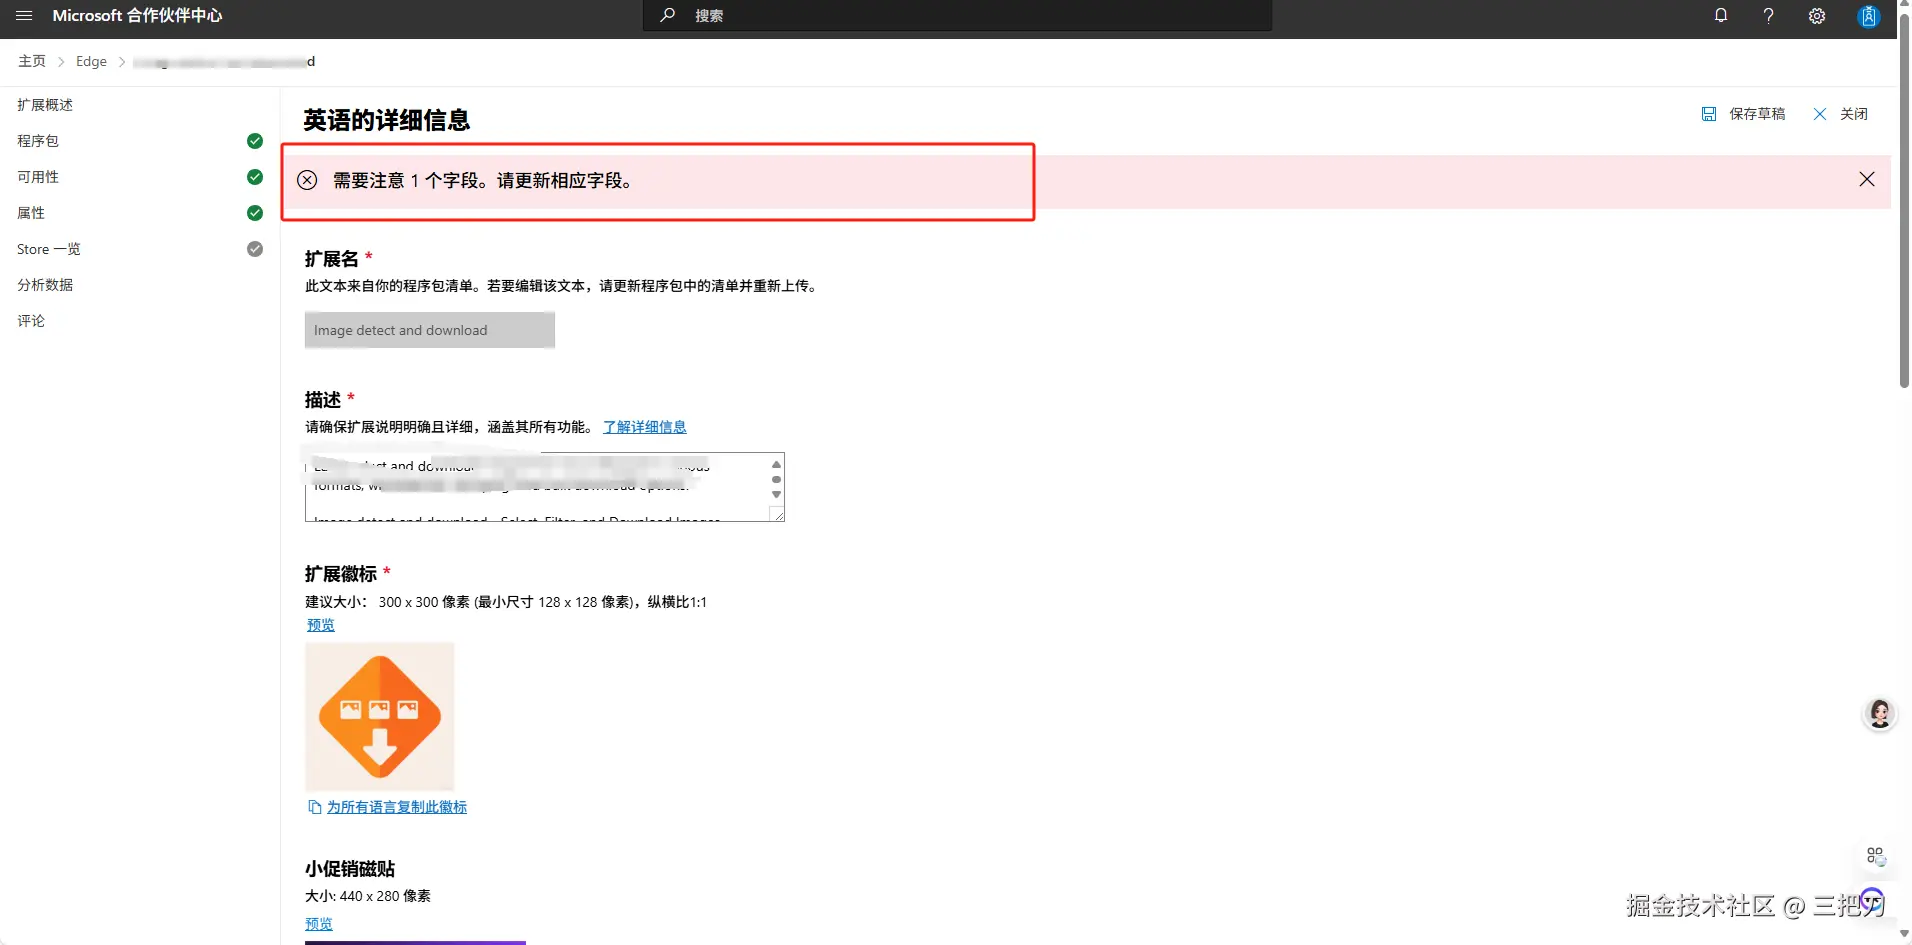Click the floating apps widget icon
The width and height of the screenshot is (1912, 945).
coord(1876,856)
